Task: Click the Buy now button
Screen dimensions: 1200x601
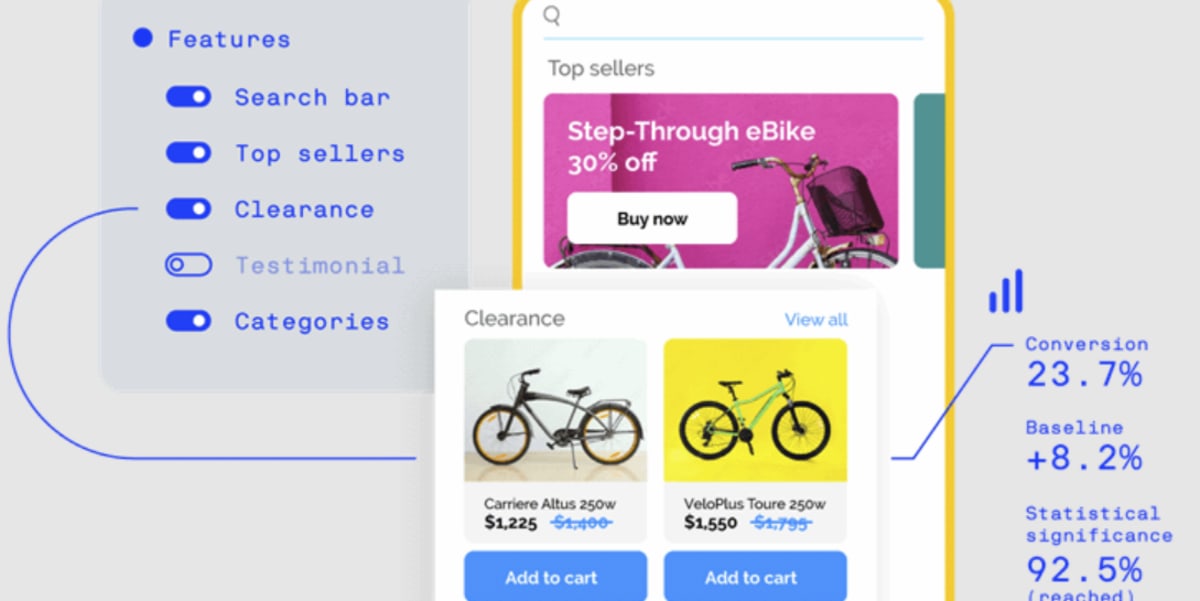Action: pos(652,218)
